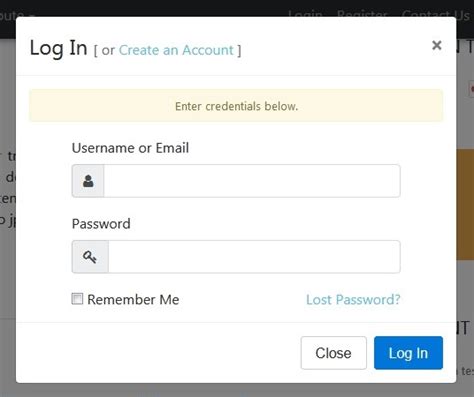474x397 pixels.
Task: Click the Log In dialog heading
Action: click(59, 48)
